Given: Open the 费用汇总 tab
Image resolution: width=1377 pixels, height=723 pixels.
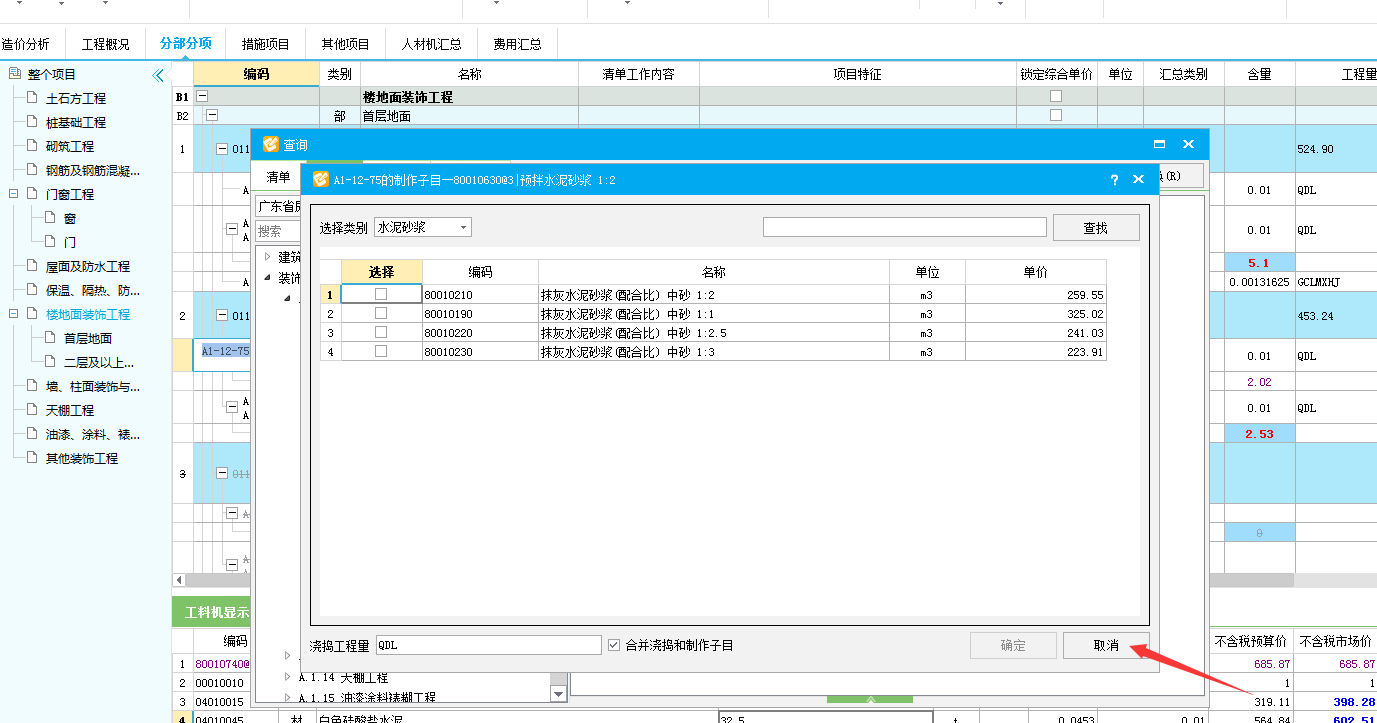Looking at the screenshot, I should [x=518, y=44].
